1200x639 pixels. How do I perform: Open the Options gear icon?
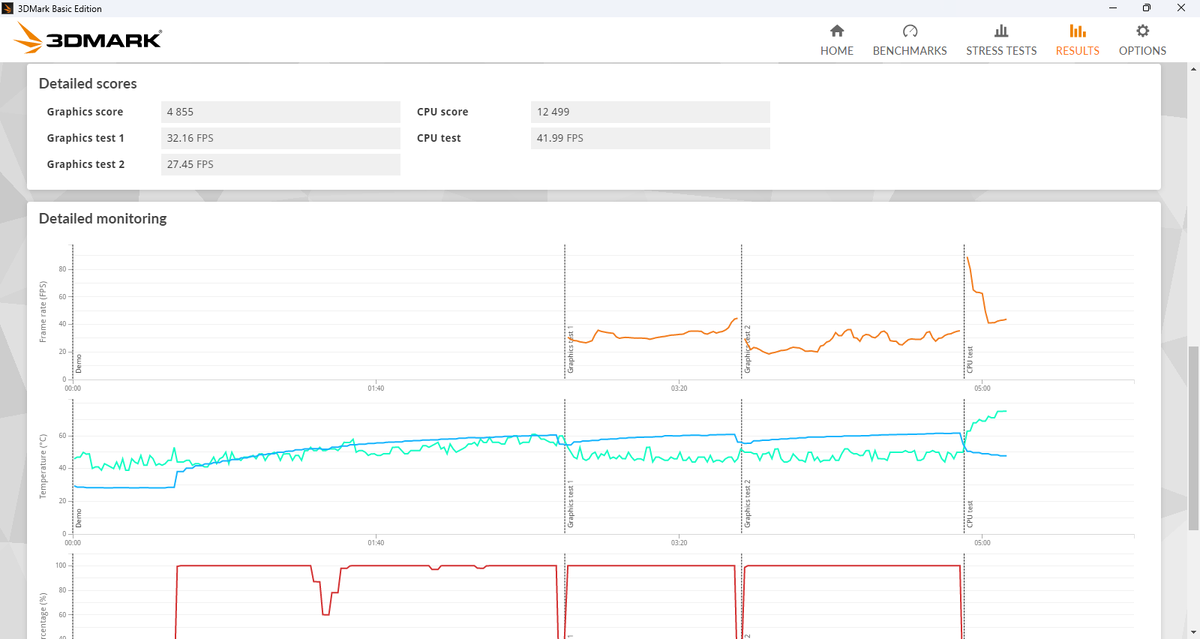point(1142,32)
